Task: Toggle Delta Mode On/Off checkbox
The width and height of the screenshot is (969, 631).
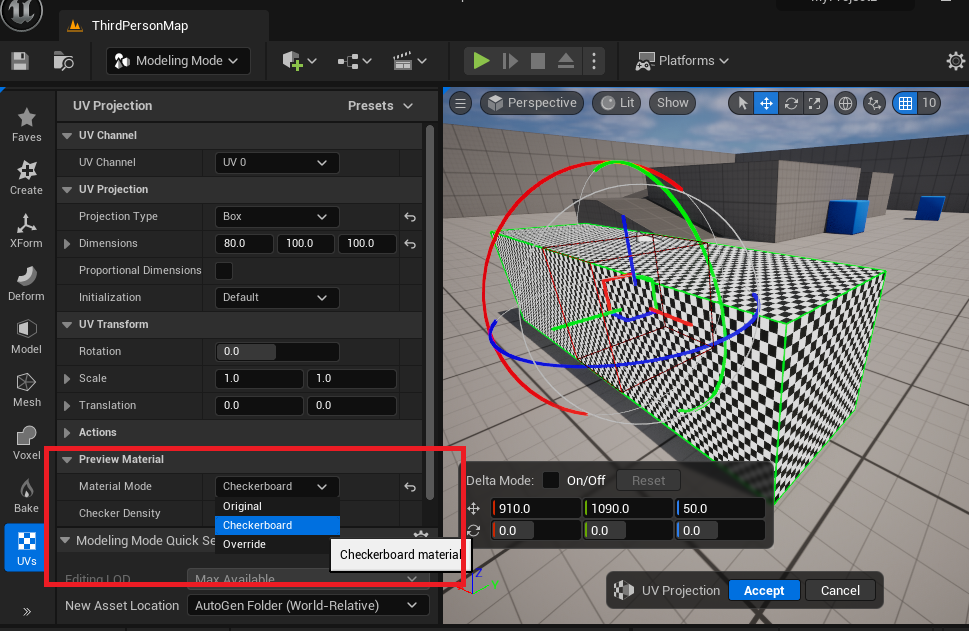Action: (x=550, y=480)
